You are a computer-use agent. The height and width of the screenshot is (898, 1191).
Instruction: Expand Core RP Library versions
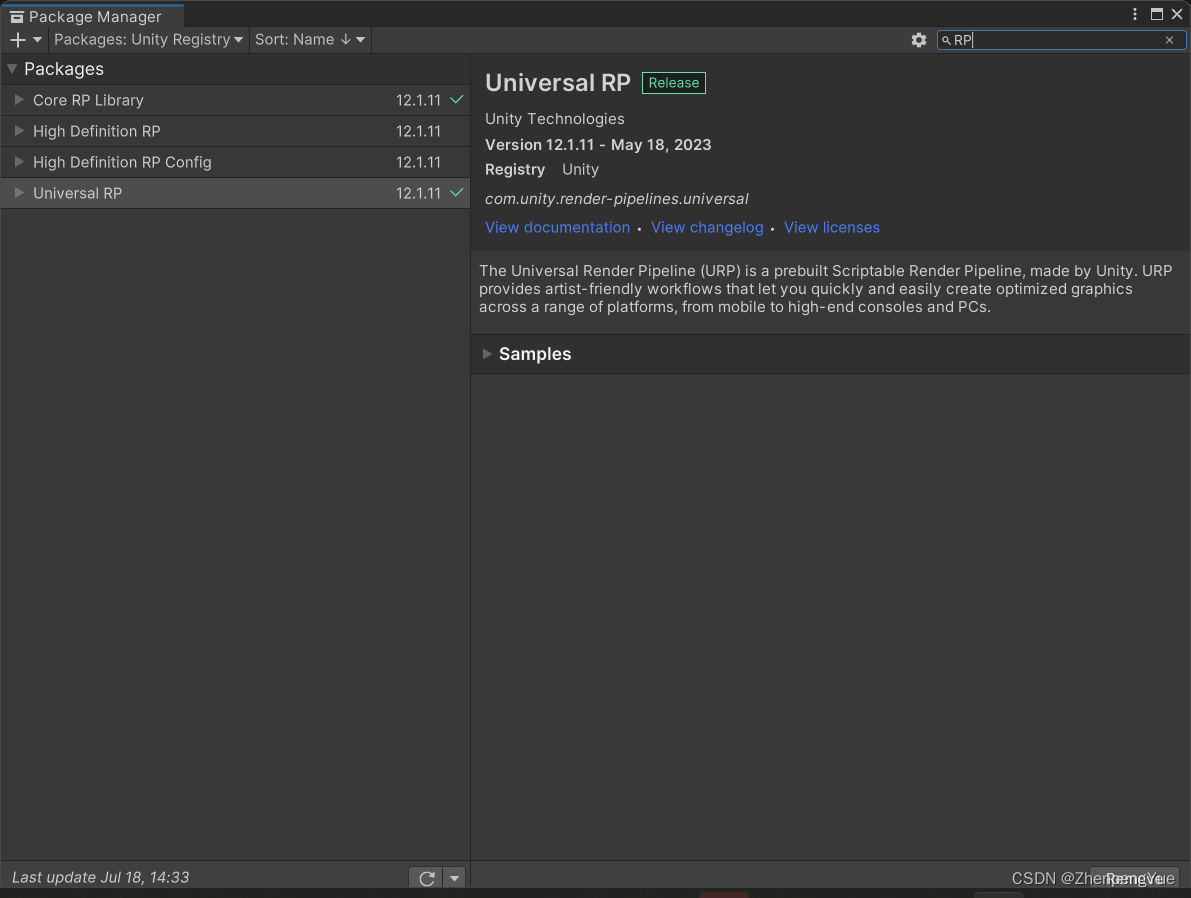tap(19, 100)
